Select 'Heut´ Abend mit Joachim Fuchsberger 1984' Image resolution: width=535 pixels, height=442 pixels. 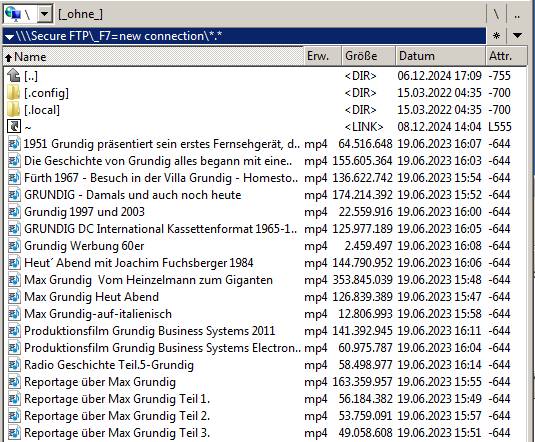139,263
